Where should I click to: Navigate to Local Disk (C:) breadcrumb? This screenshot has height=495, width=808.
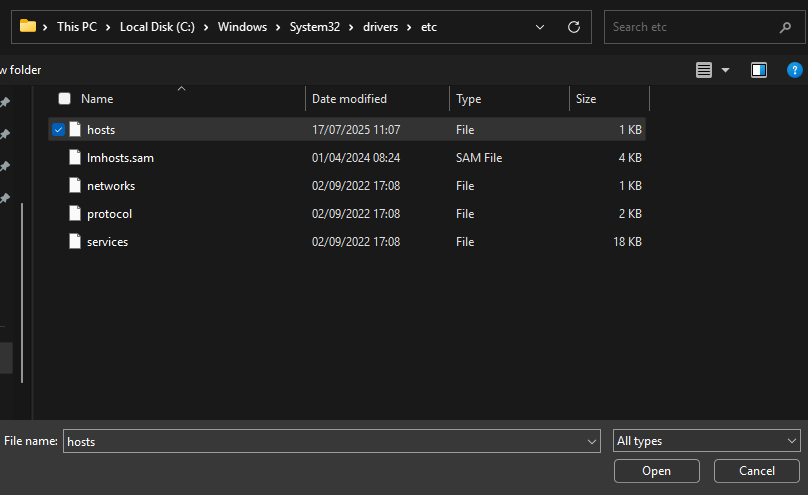click(x=157, y=27)
